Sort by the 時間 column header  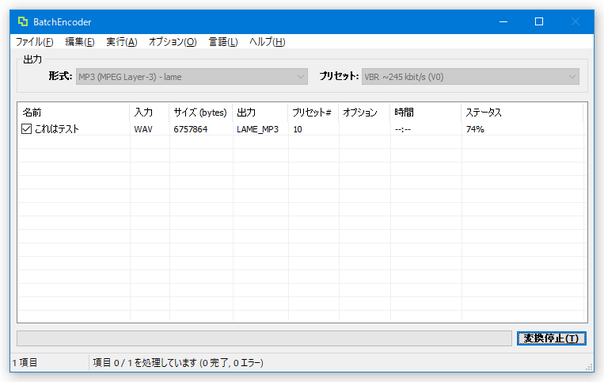pyautogui.click(x=426, y=112)
